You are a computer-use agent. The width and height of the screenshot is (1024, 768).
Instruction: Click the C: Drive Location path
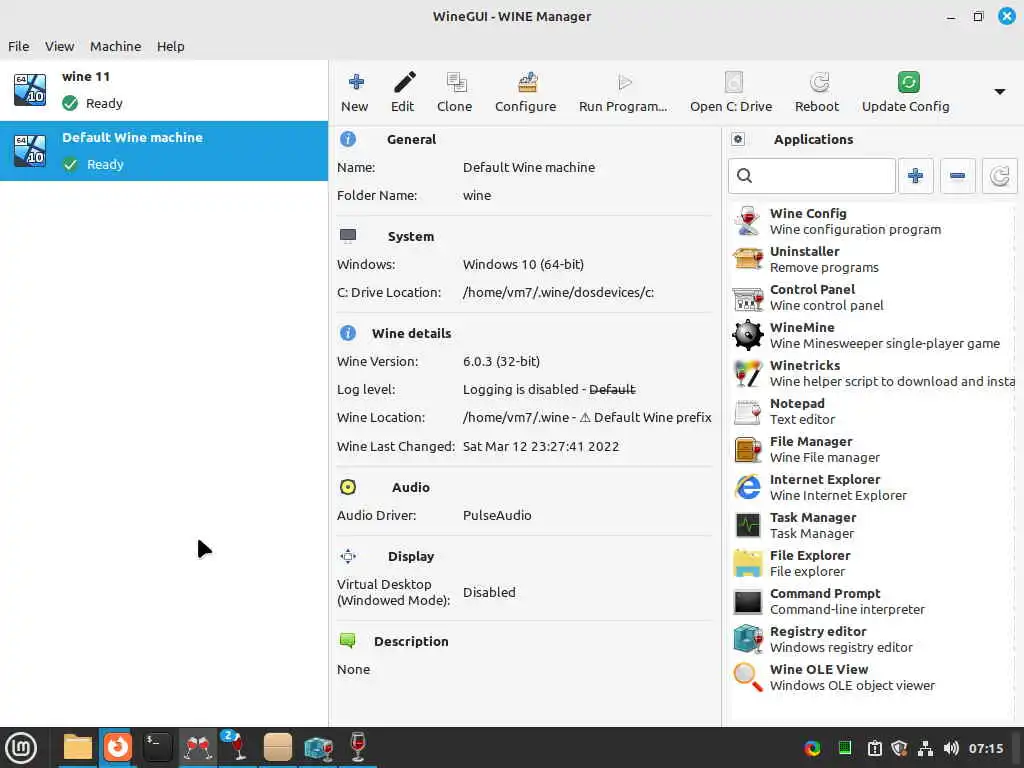click(x=558, y=293)
